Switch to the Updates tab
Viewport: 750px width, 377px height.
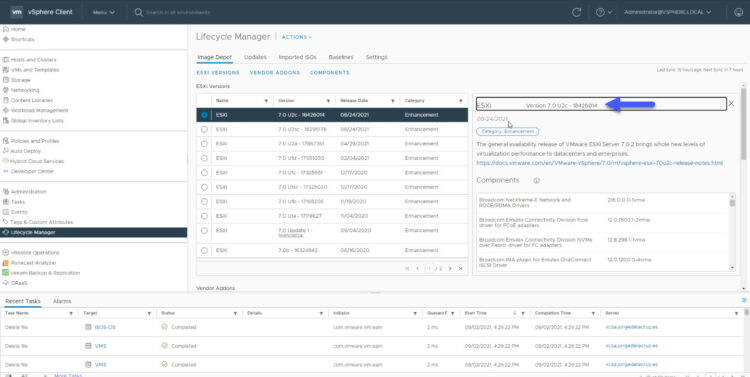(255, 57)
